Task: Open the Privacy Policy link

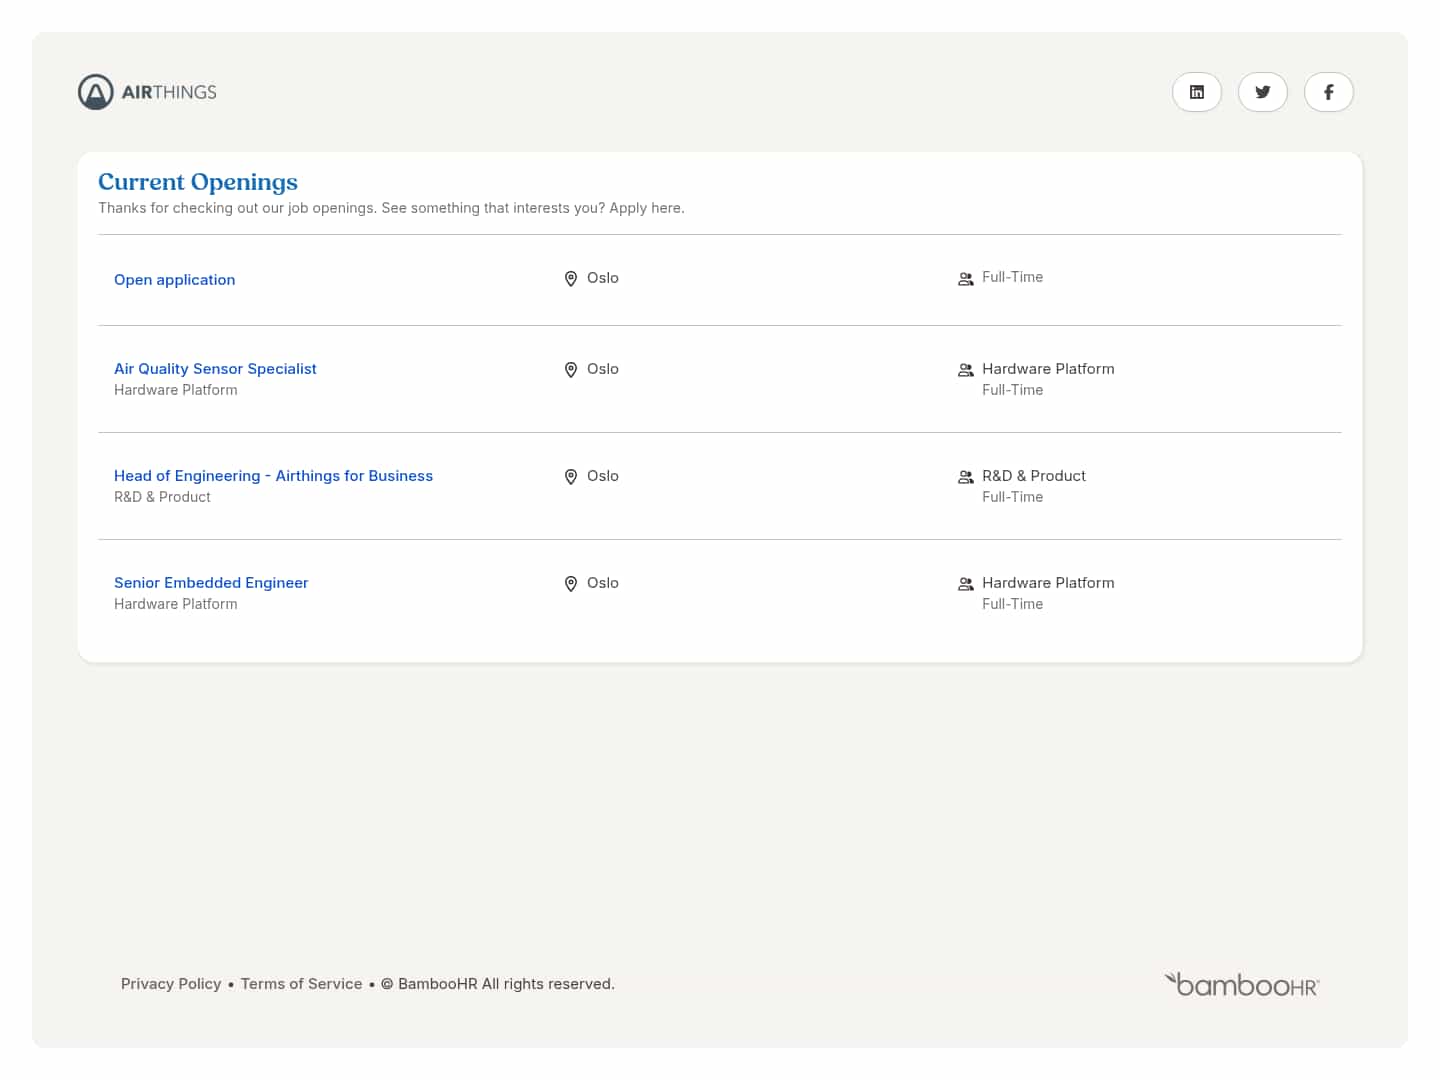Action: (x=171, y=984)
